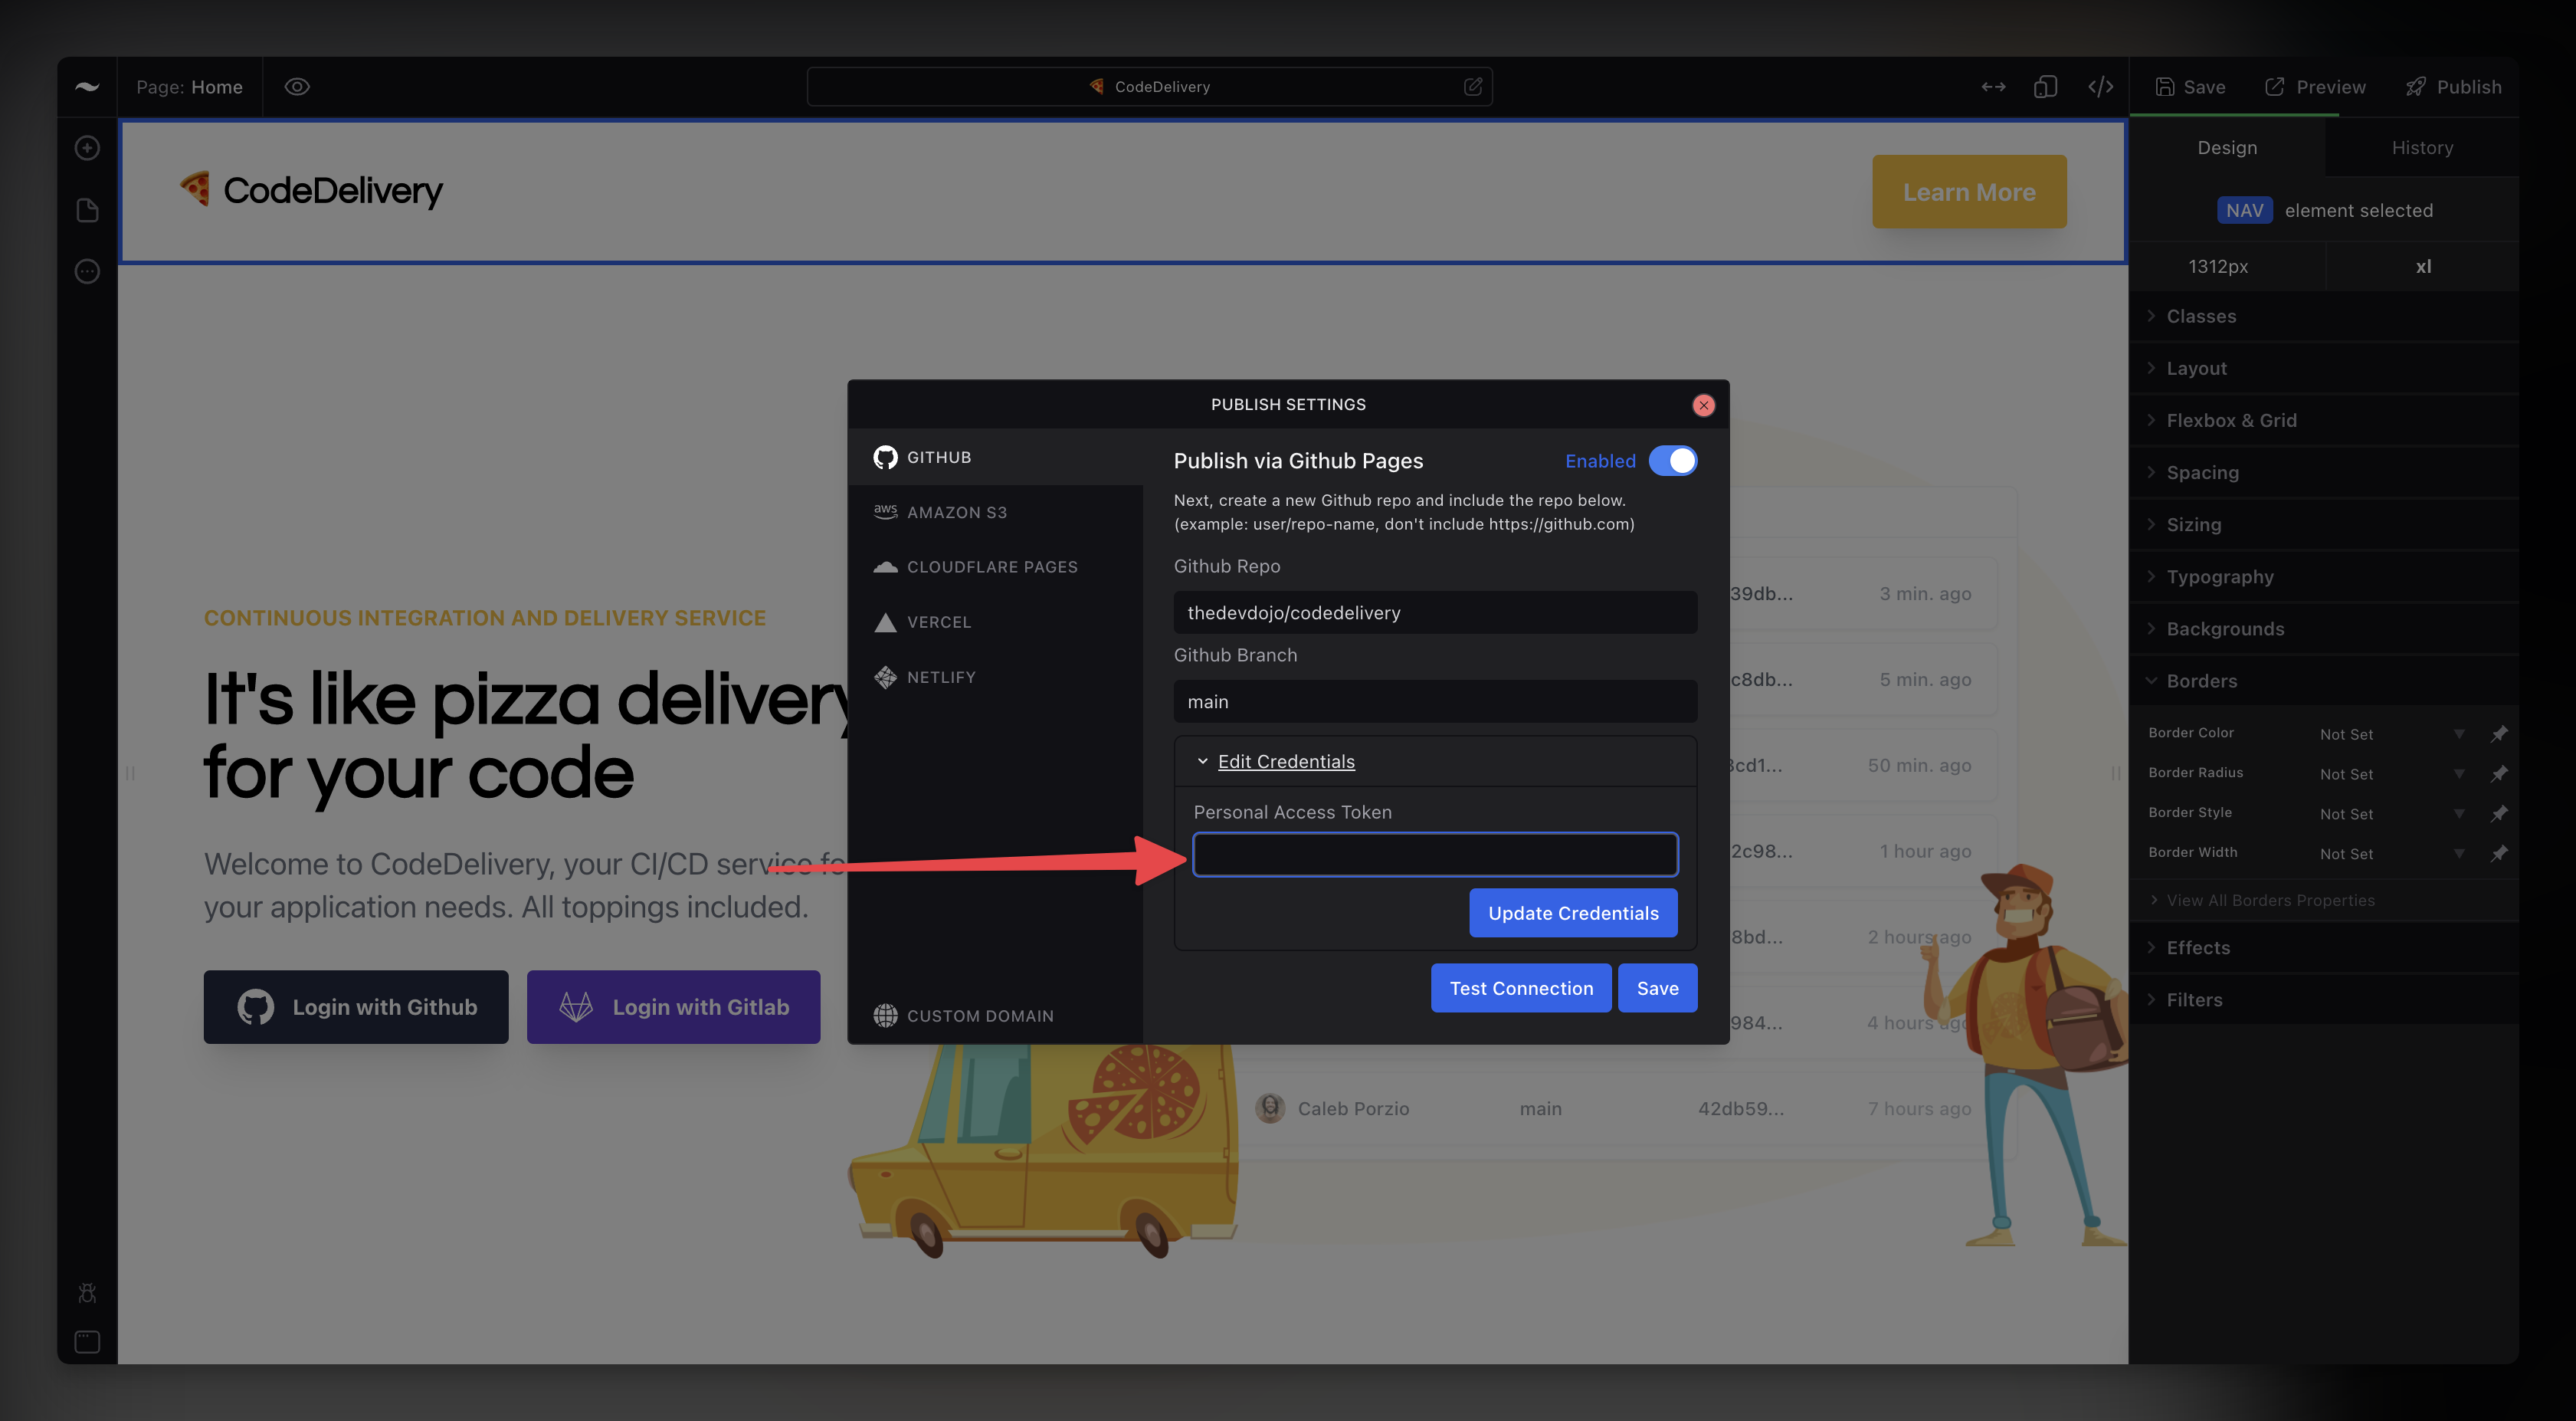Open the code view icon
The height and width of the screenshot is (1421, 2576).
[2100, 87]
